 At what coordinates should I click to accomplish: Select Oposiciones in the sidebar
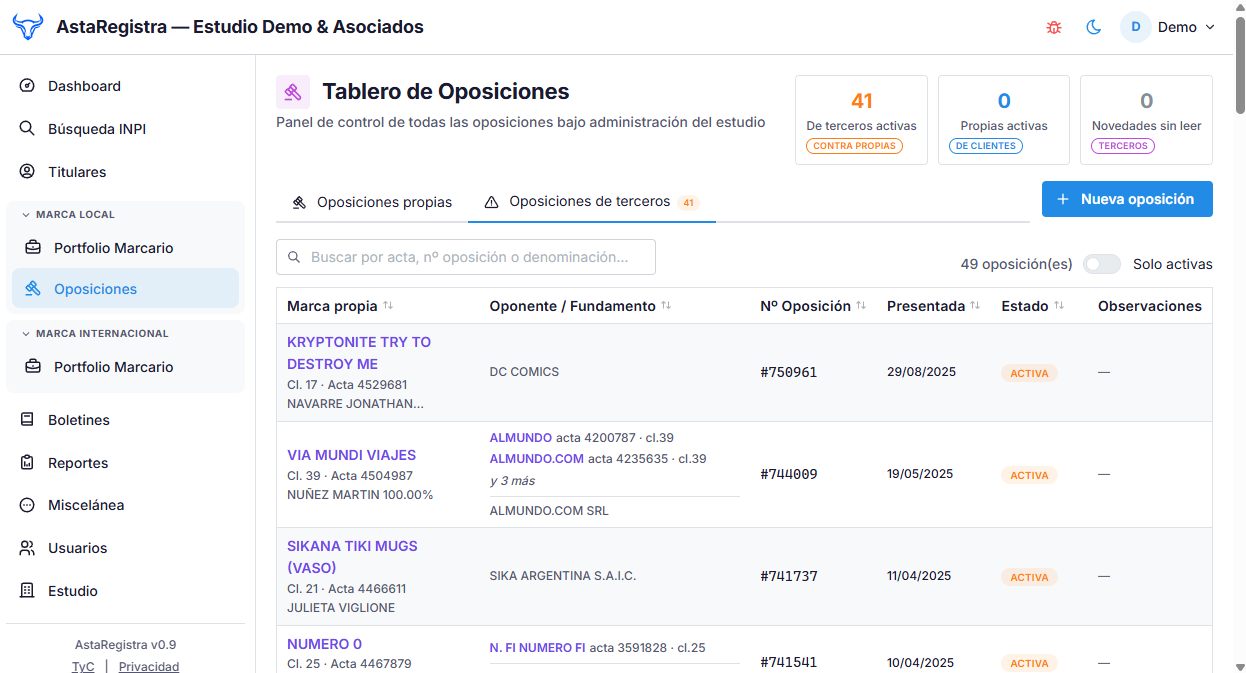(x=125, y=289)
